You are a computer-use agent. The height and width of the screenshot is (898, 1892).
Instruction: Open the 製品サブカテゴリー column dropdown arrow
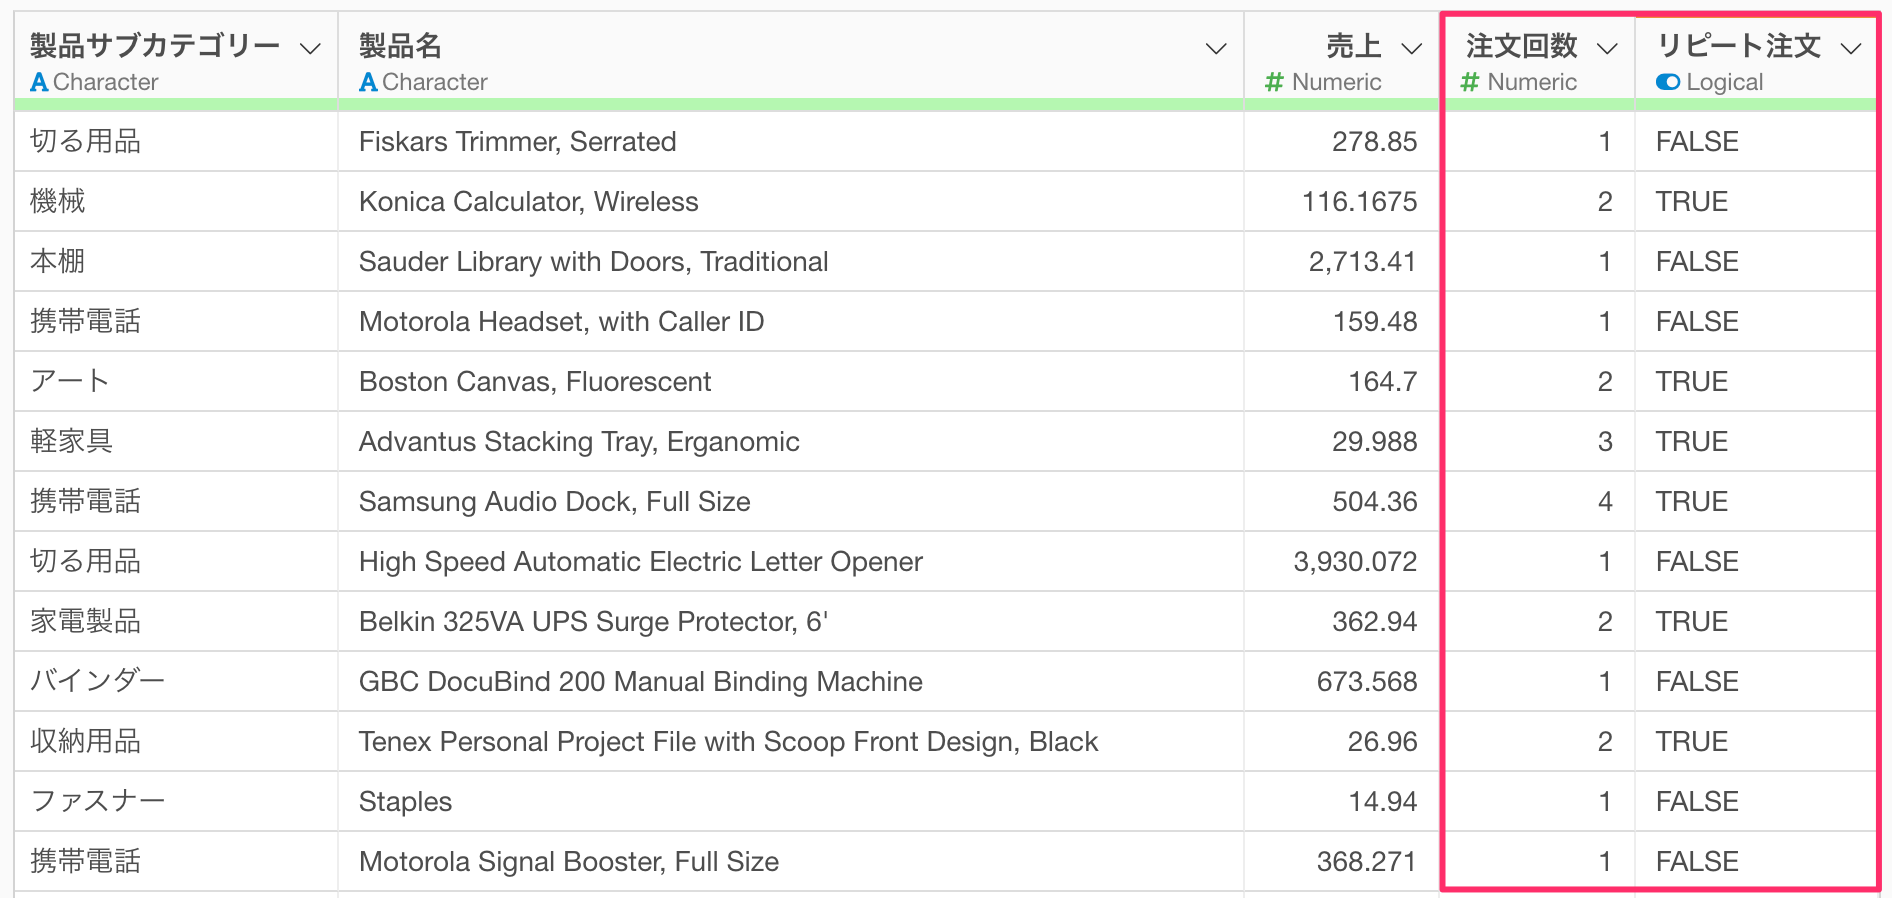[311, 49]
